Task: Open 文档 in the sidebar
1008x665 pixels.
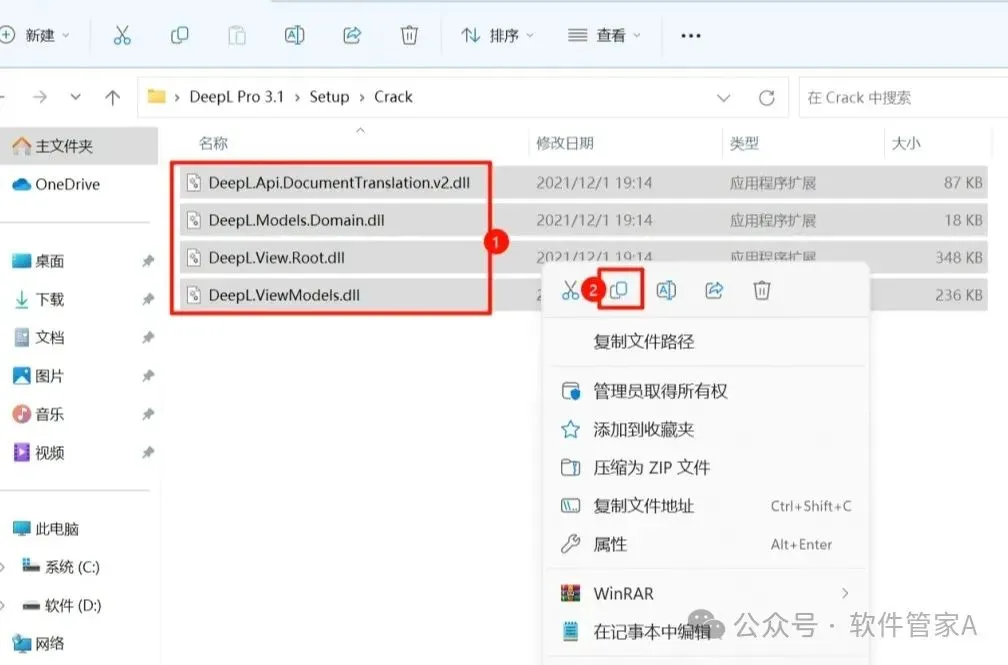Action: (x=39, y=338)
